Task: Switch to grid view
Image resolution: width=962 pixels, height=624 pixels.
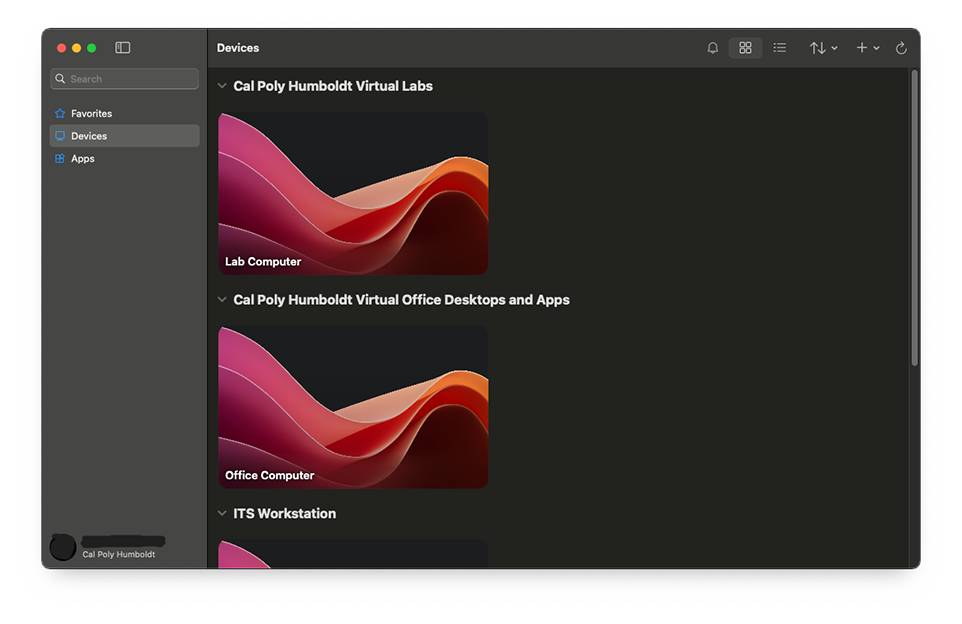Action: 745,48
